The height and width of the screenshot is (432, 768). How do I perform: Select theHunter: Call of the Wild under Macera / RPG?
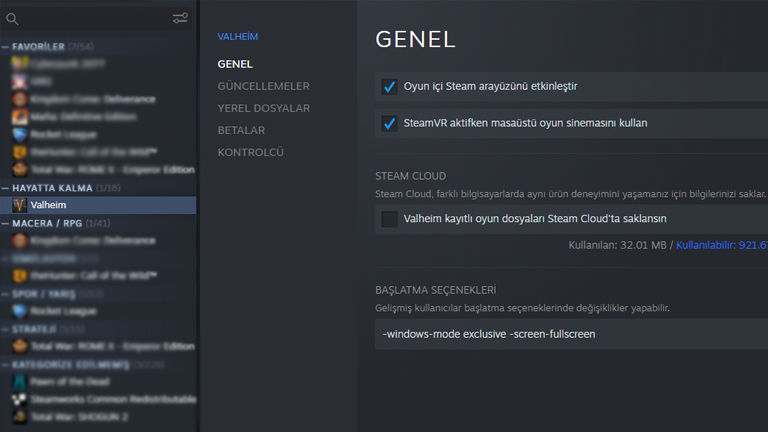coord(98,276)
